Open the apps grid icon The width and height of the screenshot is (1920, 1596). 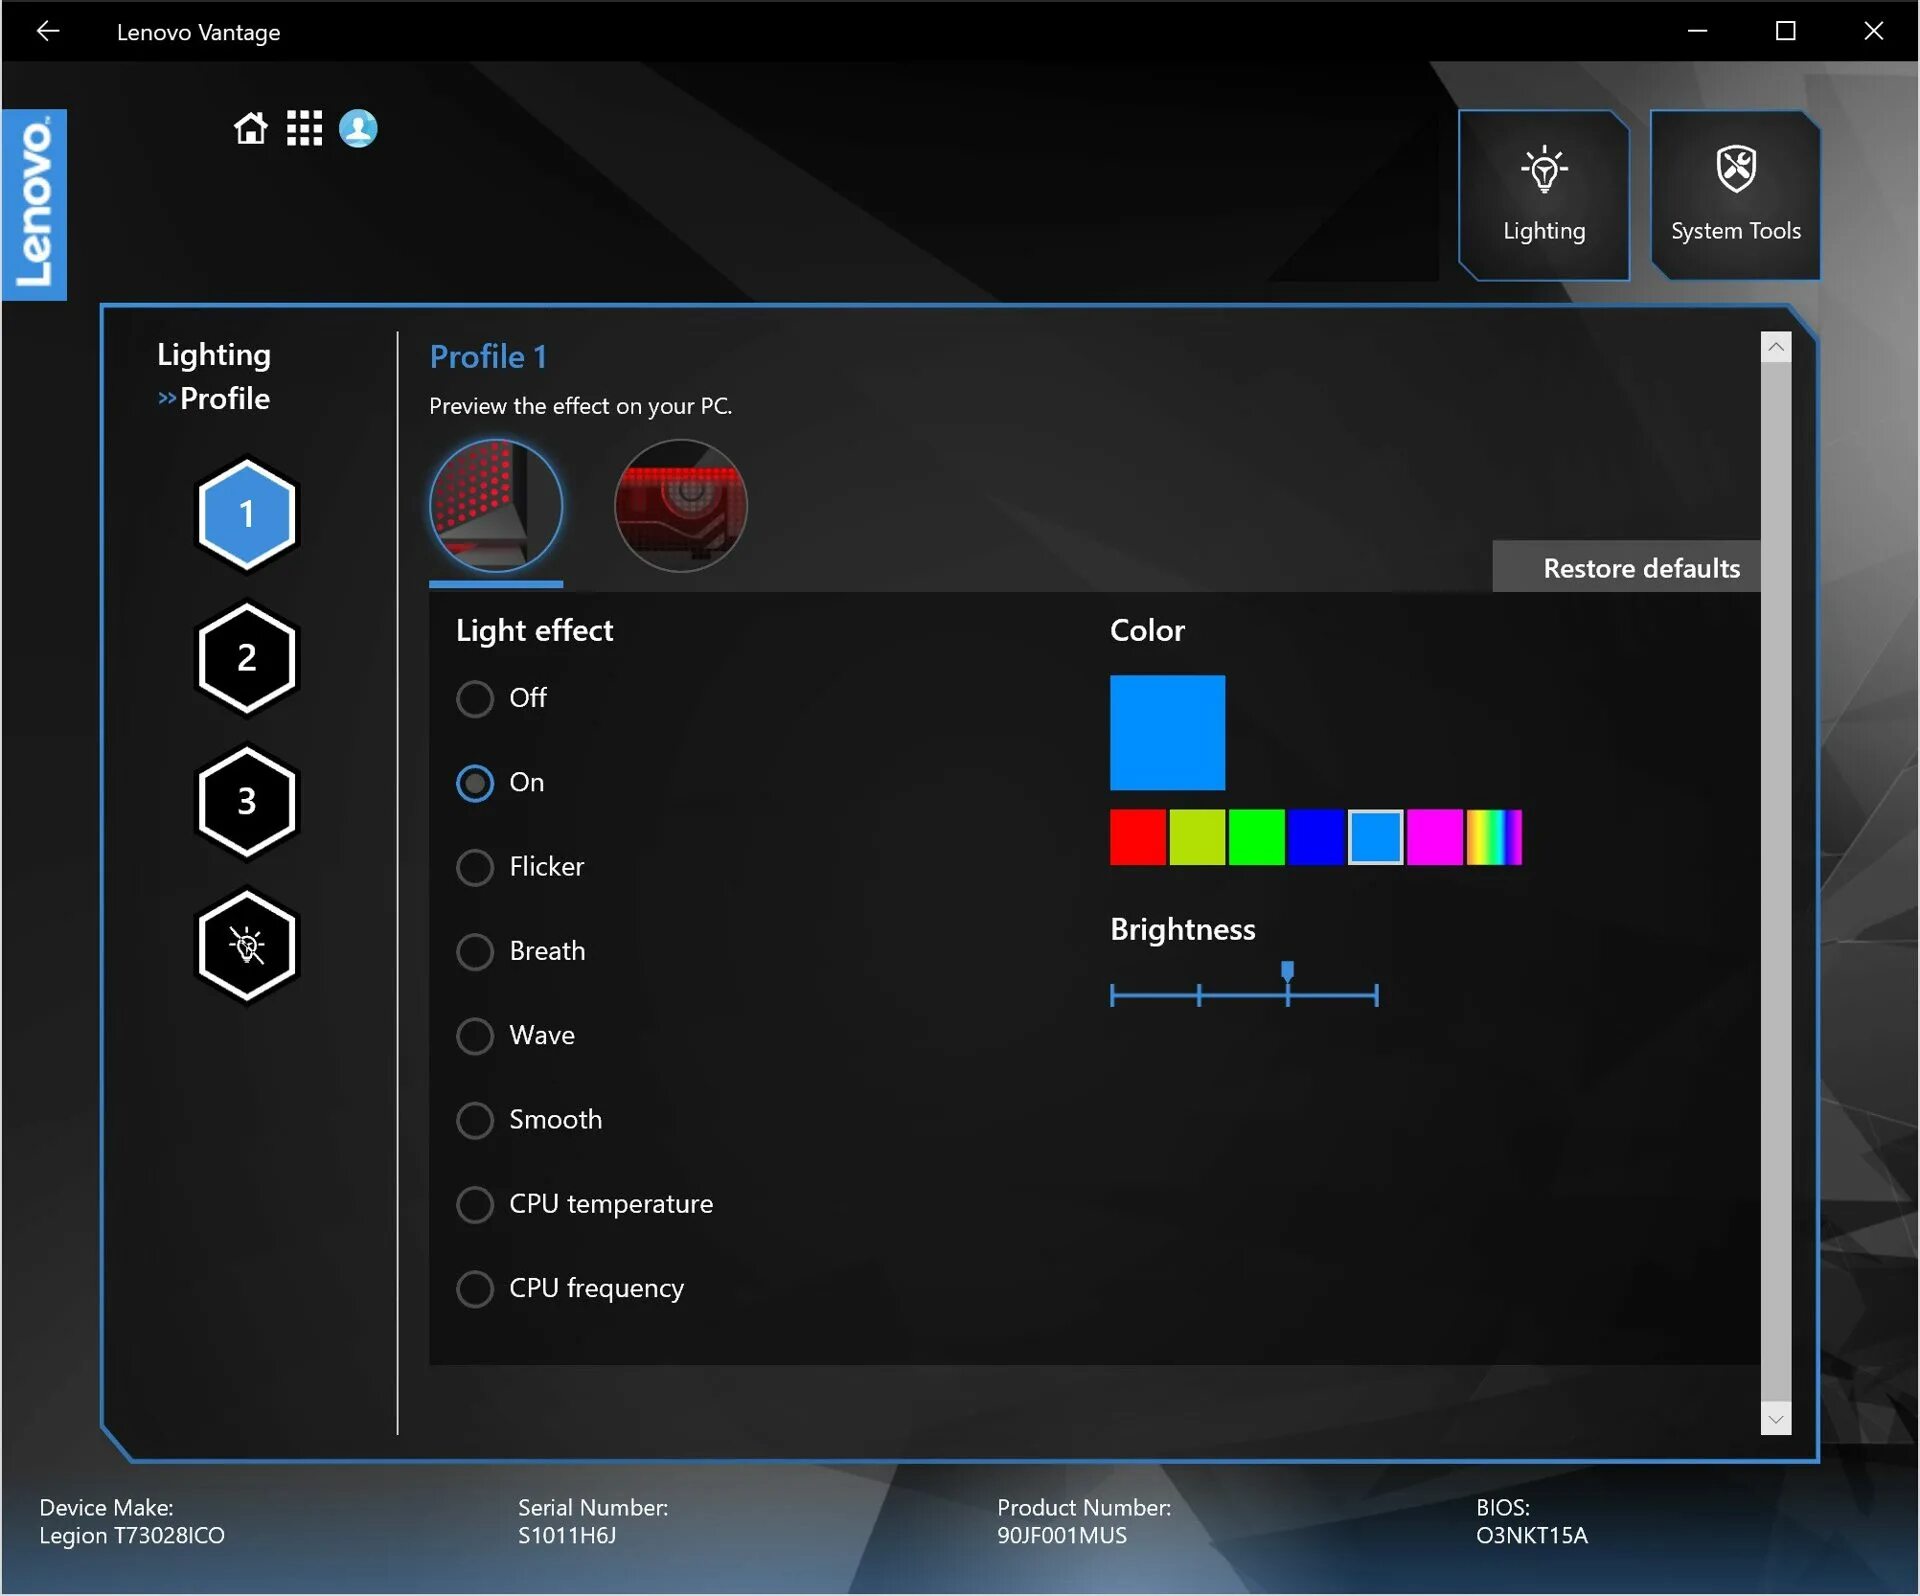(304, 128)
